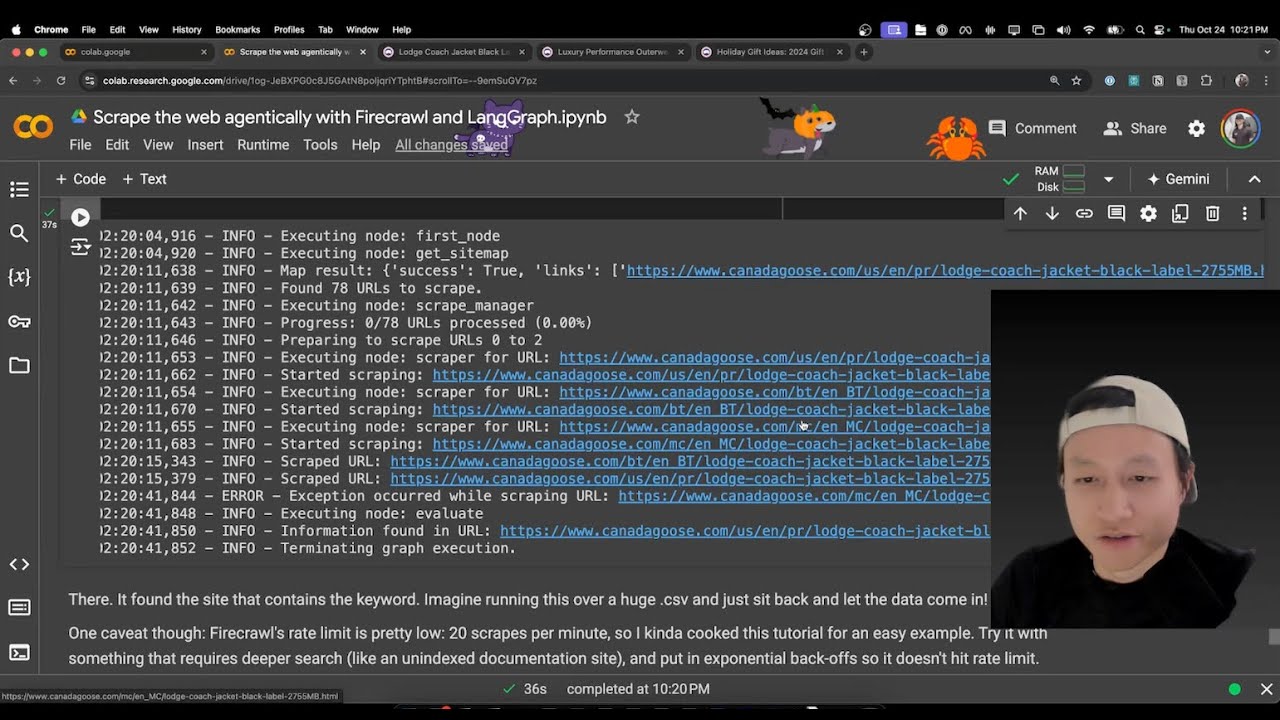Click the Colab CO logo
This screenshot has height=720, width=1280.
(x=33, y=128)
